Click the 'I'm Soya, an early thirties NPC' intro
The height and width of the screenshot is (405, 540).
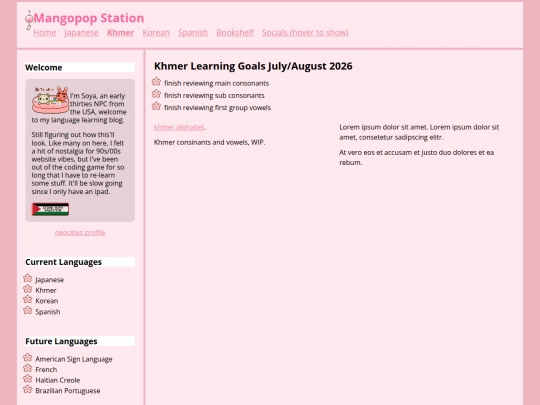(79, 108)
